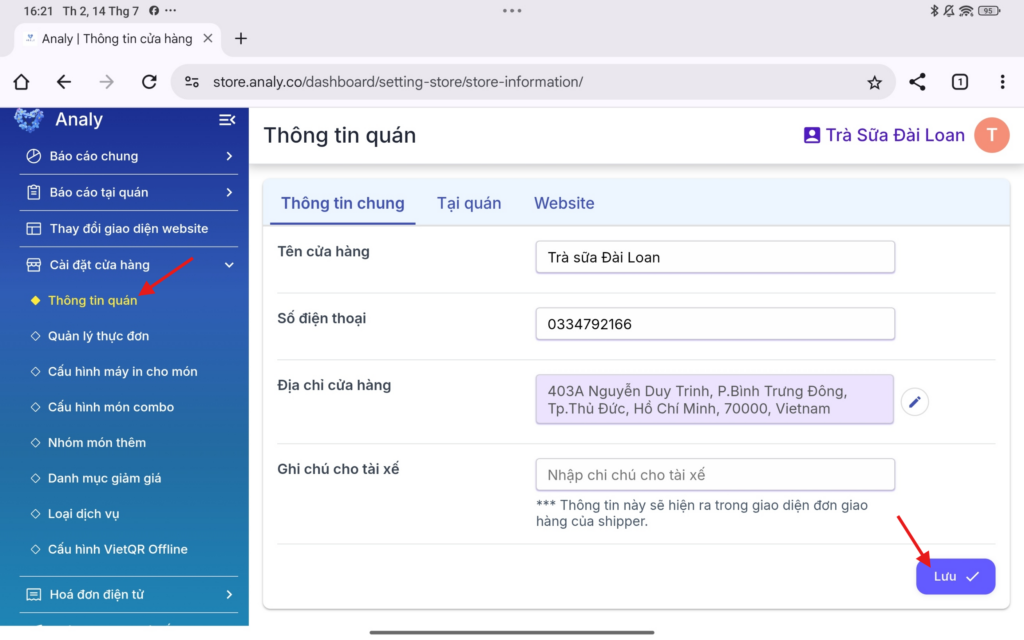Edit store address with pencil icon
The width and height of the screenshot is (1024, 640).
tap(914, 402)
